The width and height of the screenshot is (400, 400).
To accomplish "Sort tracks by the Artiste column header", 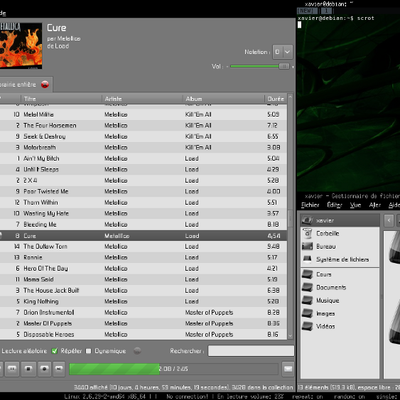I will point(142,99).
